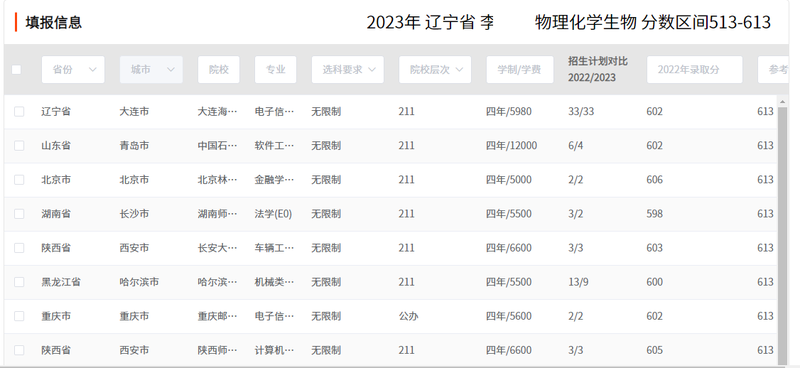Check the 重庆邮 row checkbox
Screen dimensions: 800x368
[19, 316]
